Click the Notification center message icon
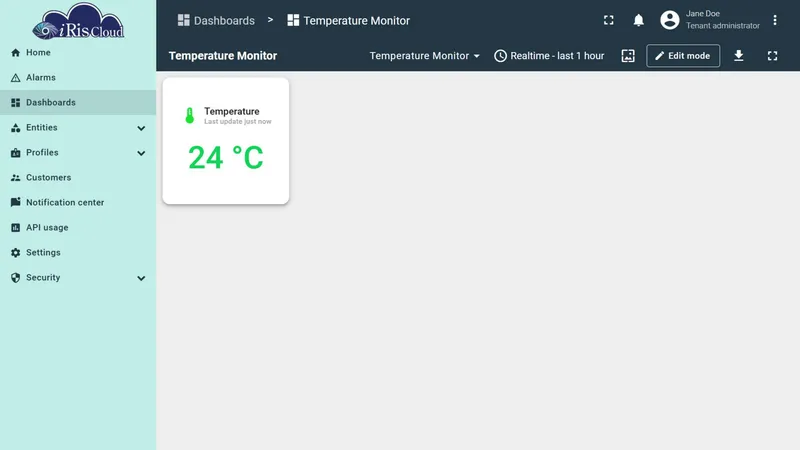The height and width of the screenshot is (450, 800). click(16, 202)
